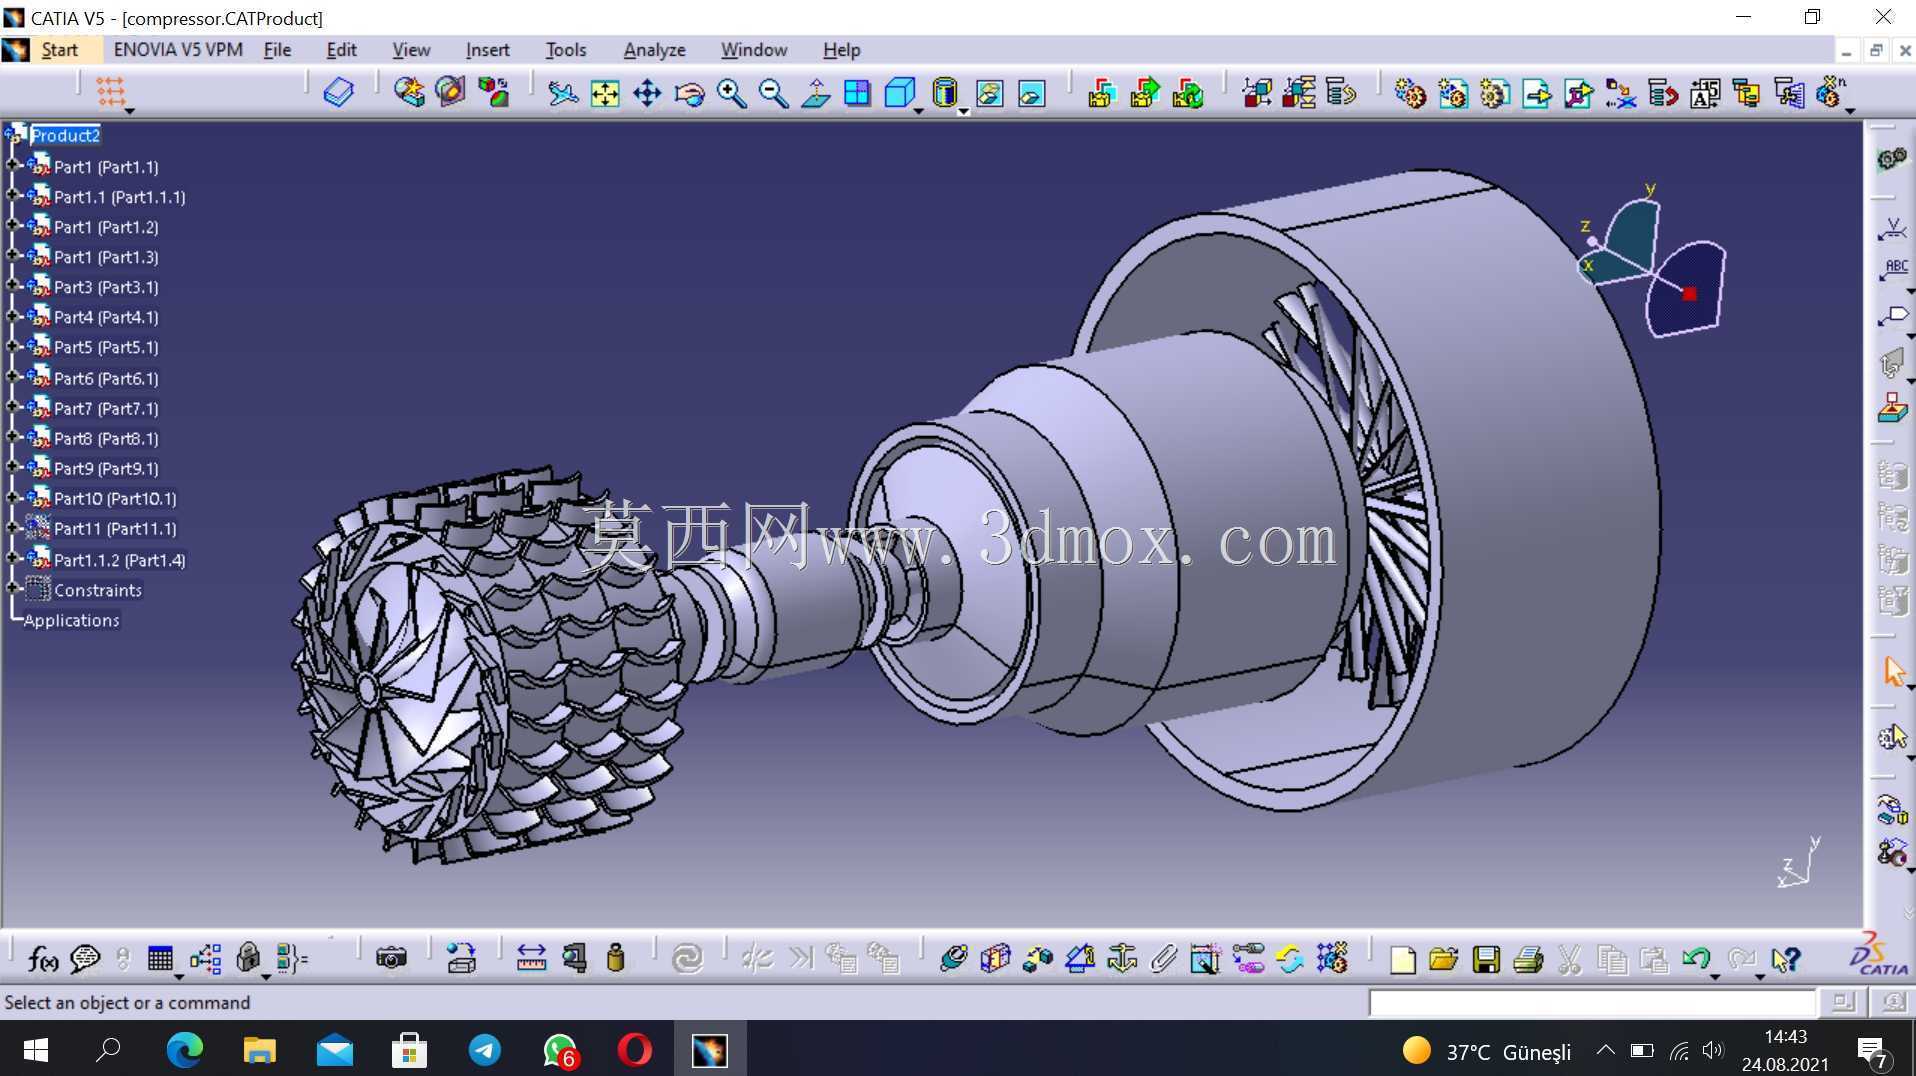Open WhatsApp from taskbar

coord(560,1050)
